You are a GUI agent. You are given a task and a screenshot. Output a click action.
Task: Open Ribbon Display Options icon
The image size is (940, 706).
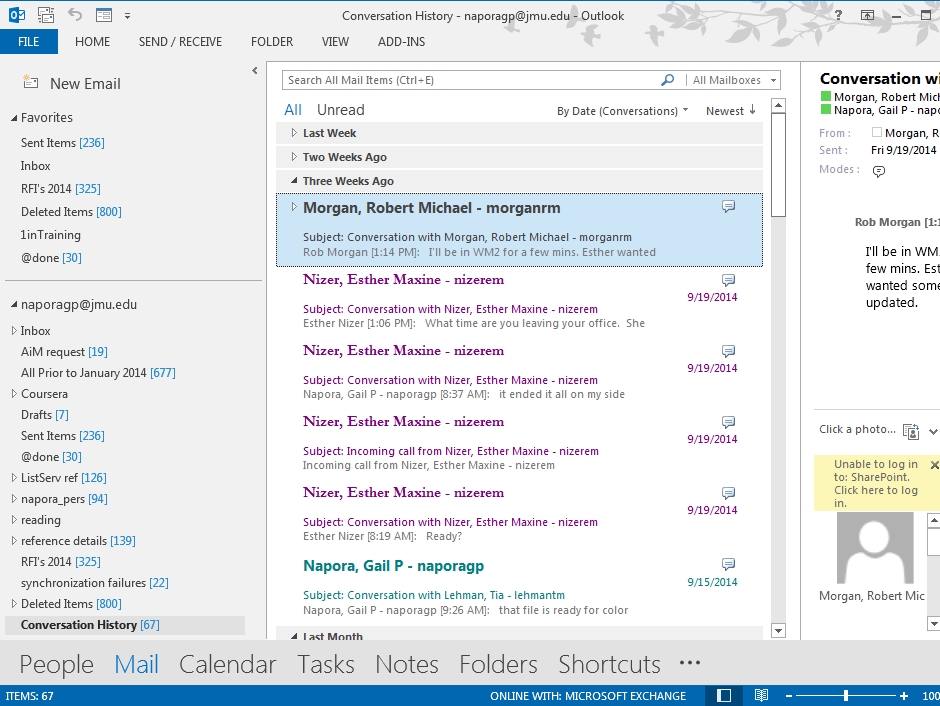867,16
